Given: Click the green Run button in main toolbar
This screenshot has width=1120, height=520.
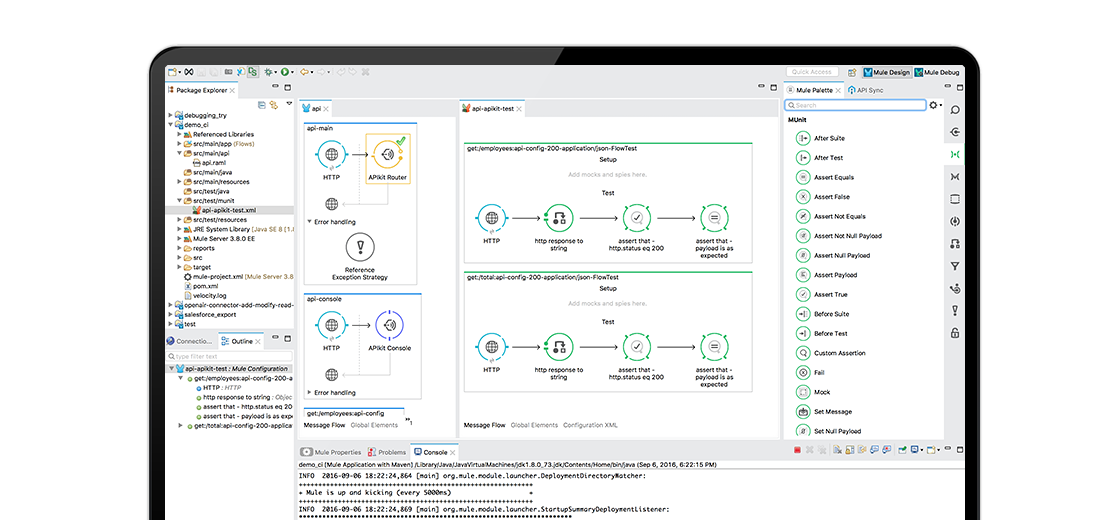Looking at the screenshot, I should tap(284, 71).
